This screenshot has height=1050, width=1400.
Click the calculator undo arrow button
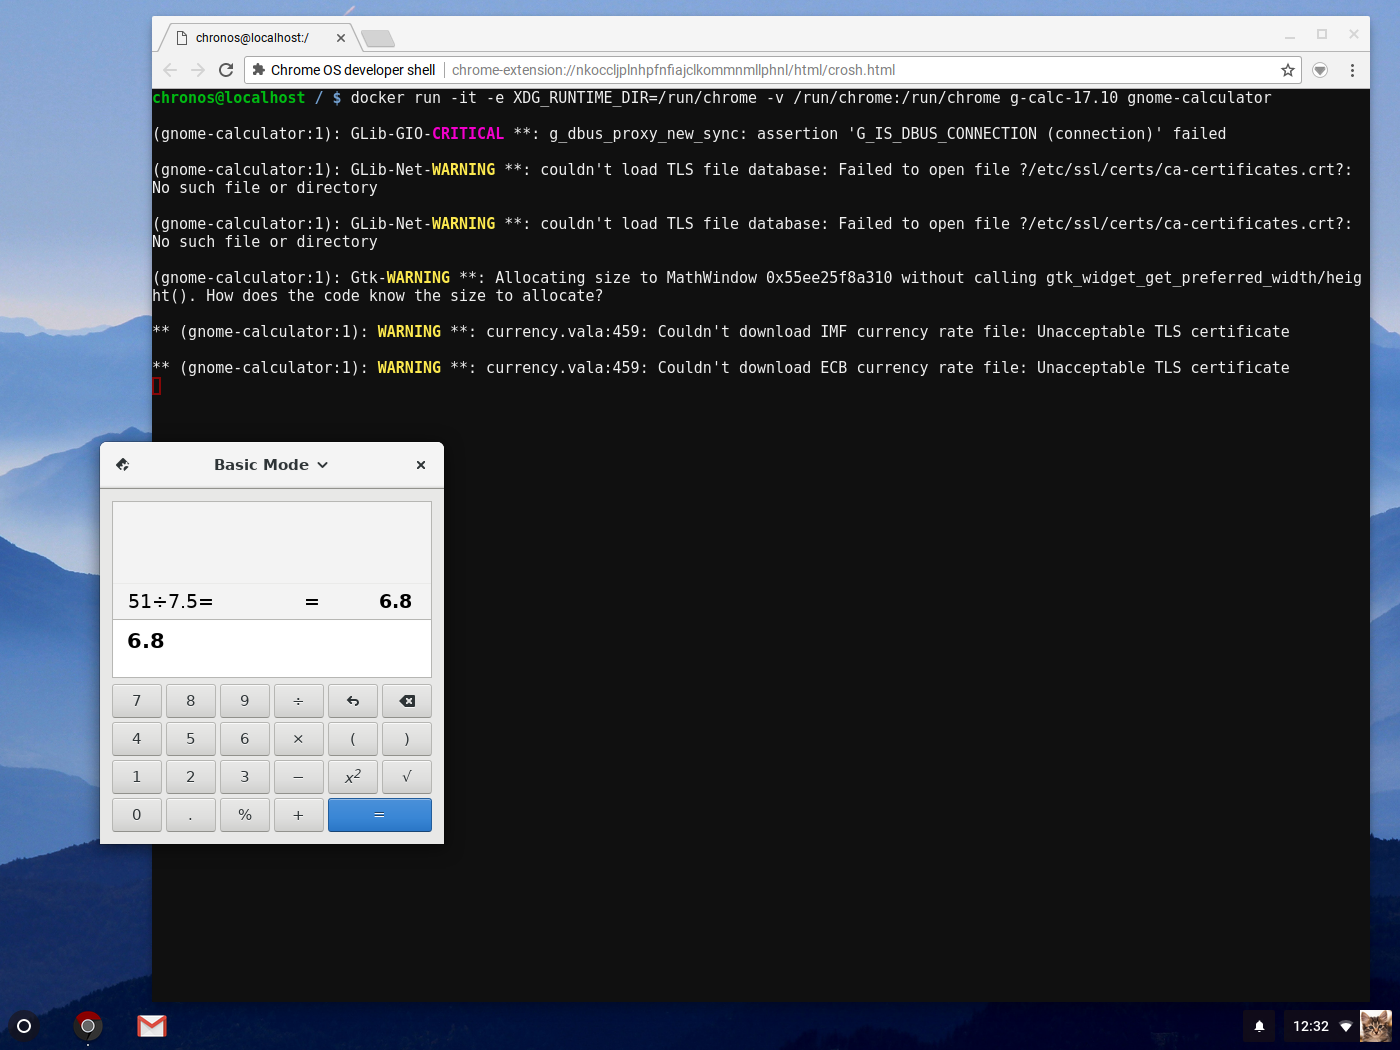pyautogui.click(x=353, y=701)
